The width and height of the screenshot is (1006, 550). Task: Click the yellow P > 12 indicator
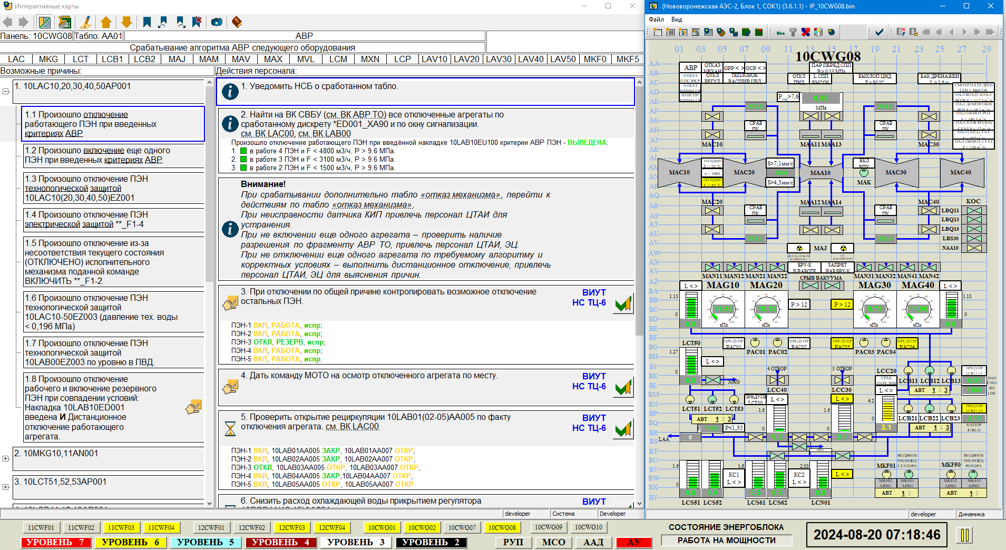click(x=842, y=305)
